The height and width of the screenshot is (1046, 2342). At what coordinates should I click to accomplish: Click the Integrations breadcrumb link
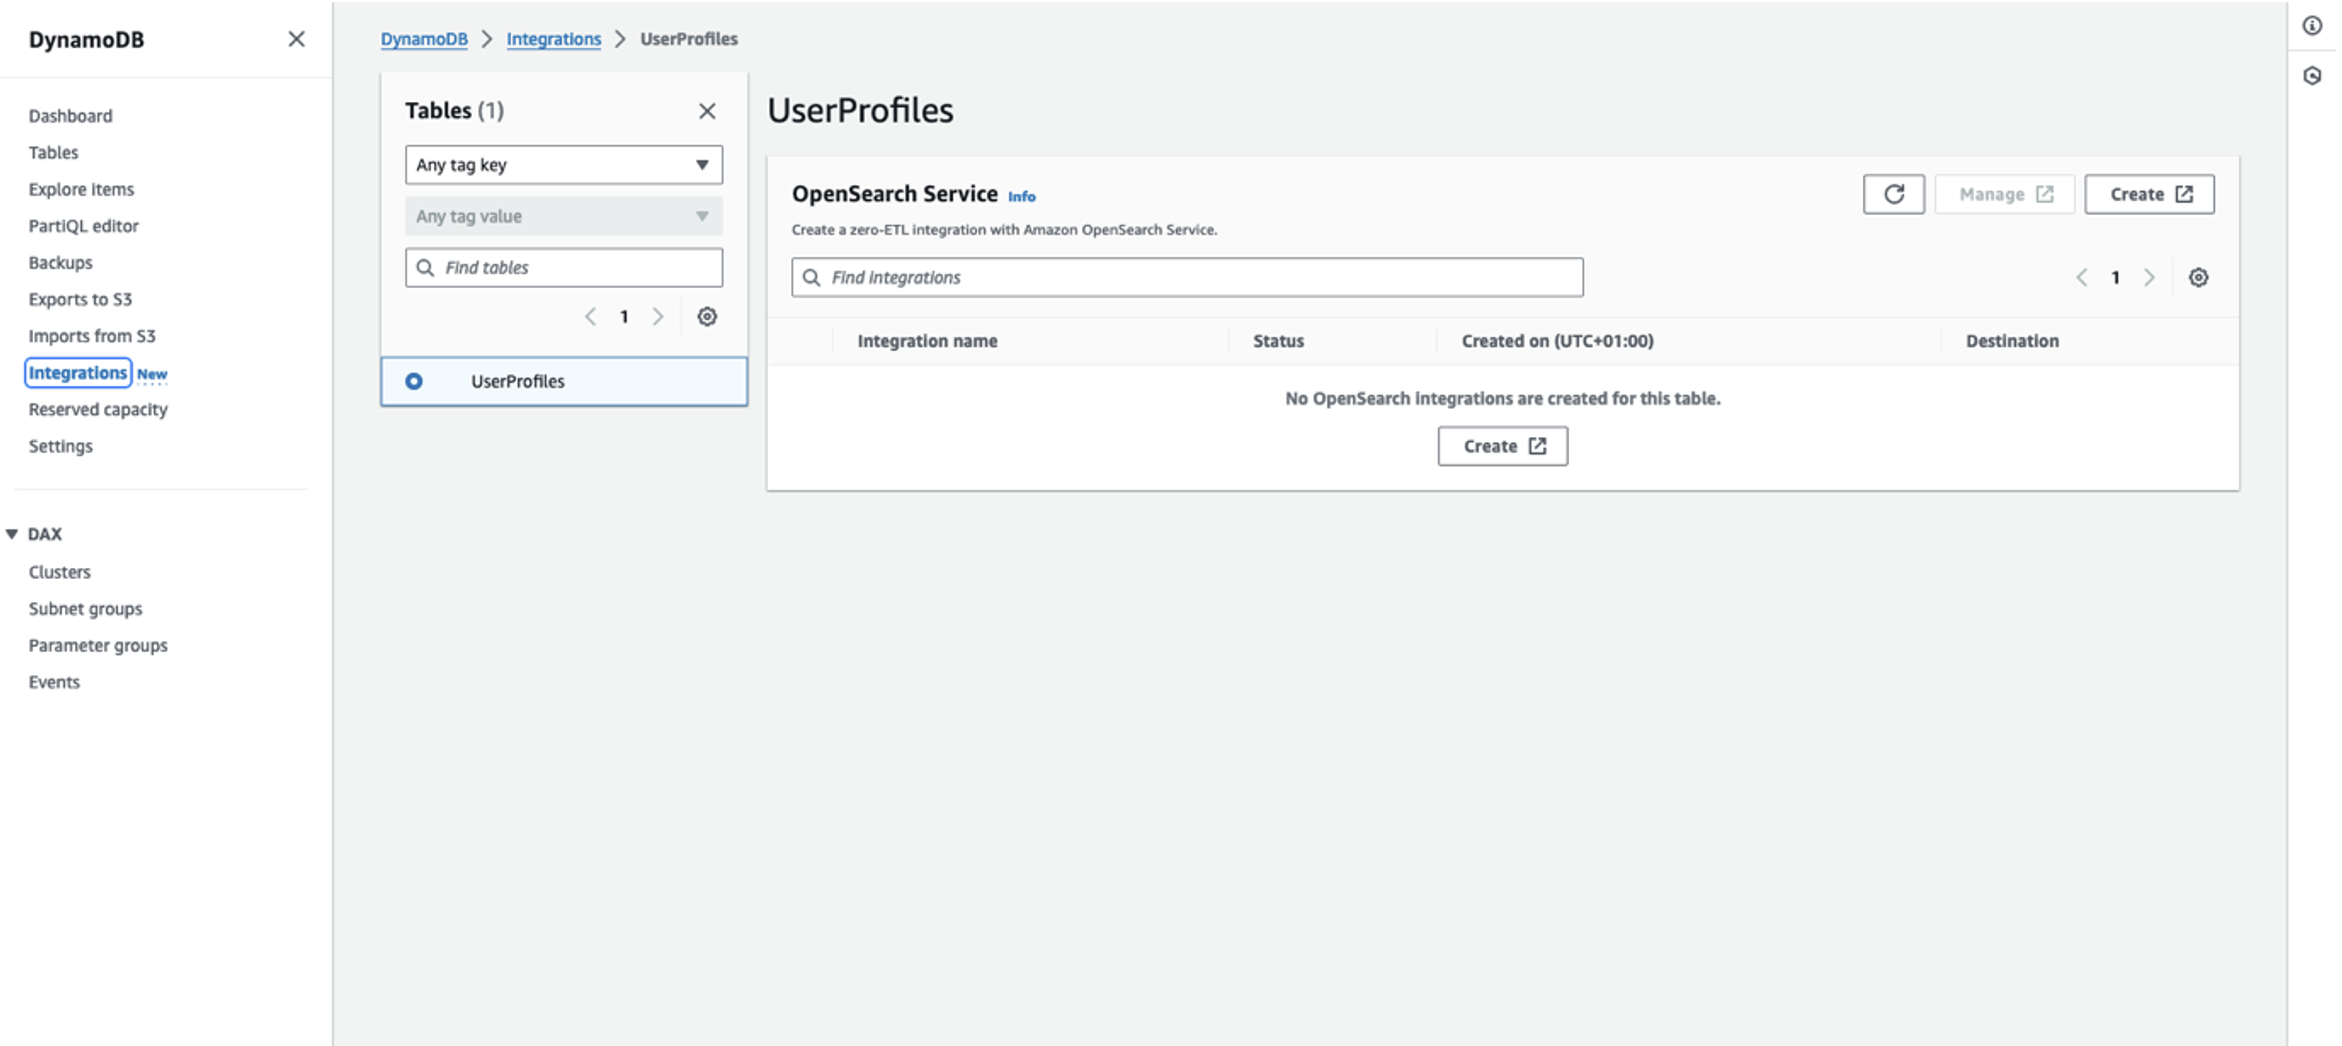(554, 39)
